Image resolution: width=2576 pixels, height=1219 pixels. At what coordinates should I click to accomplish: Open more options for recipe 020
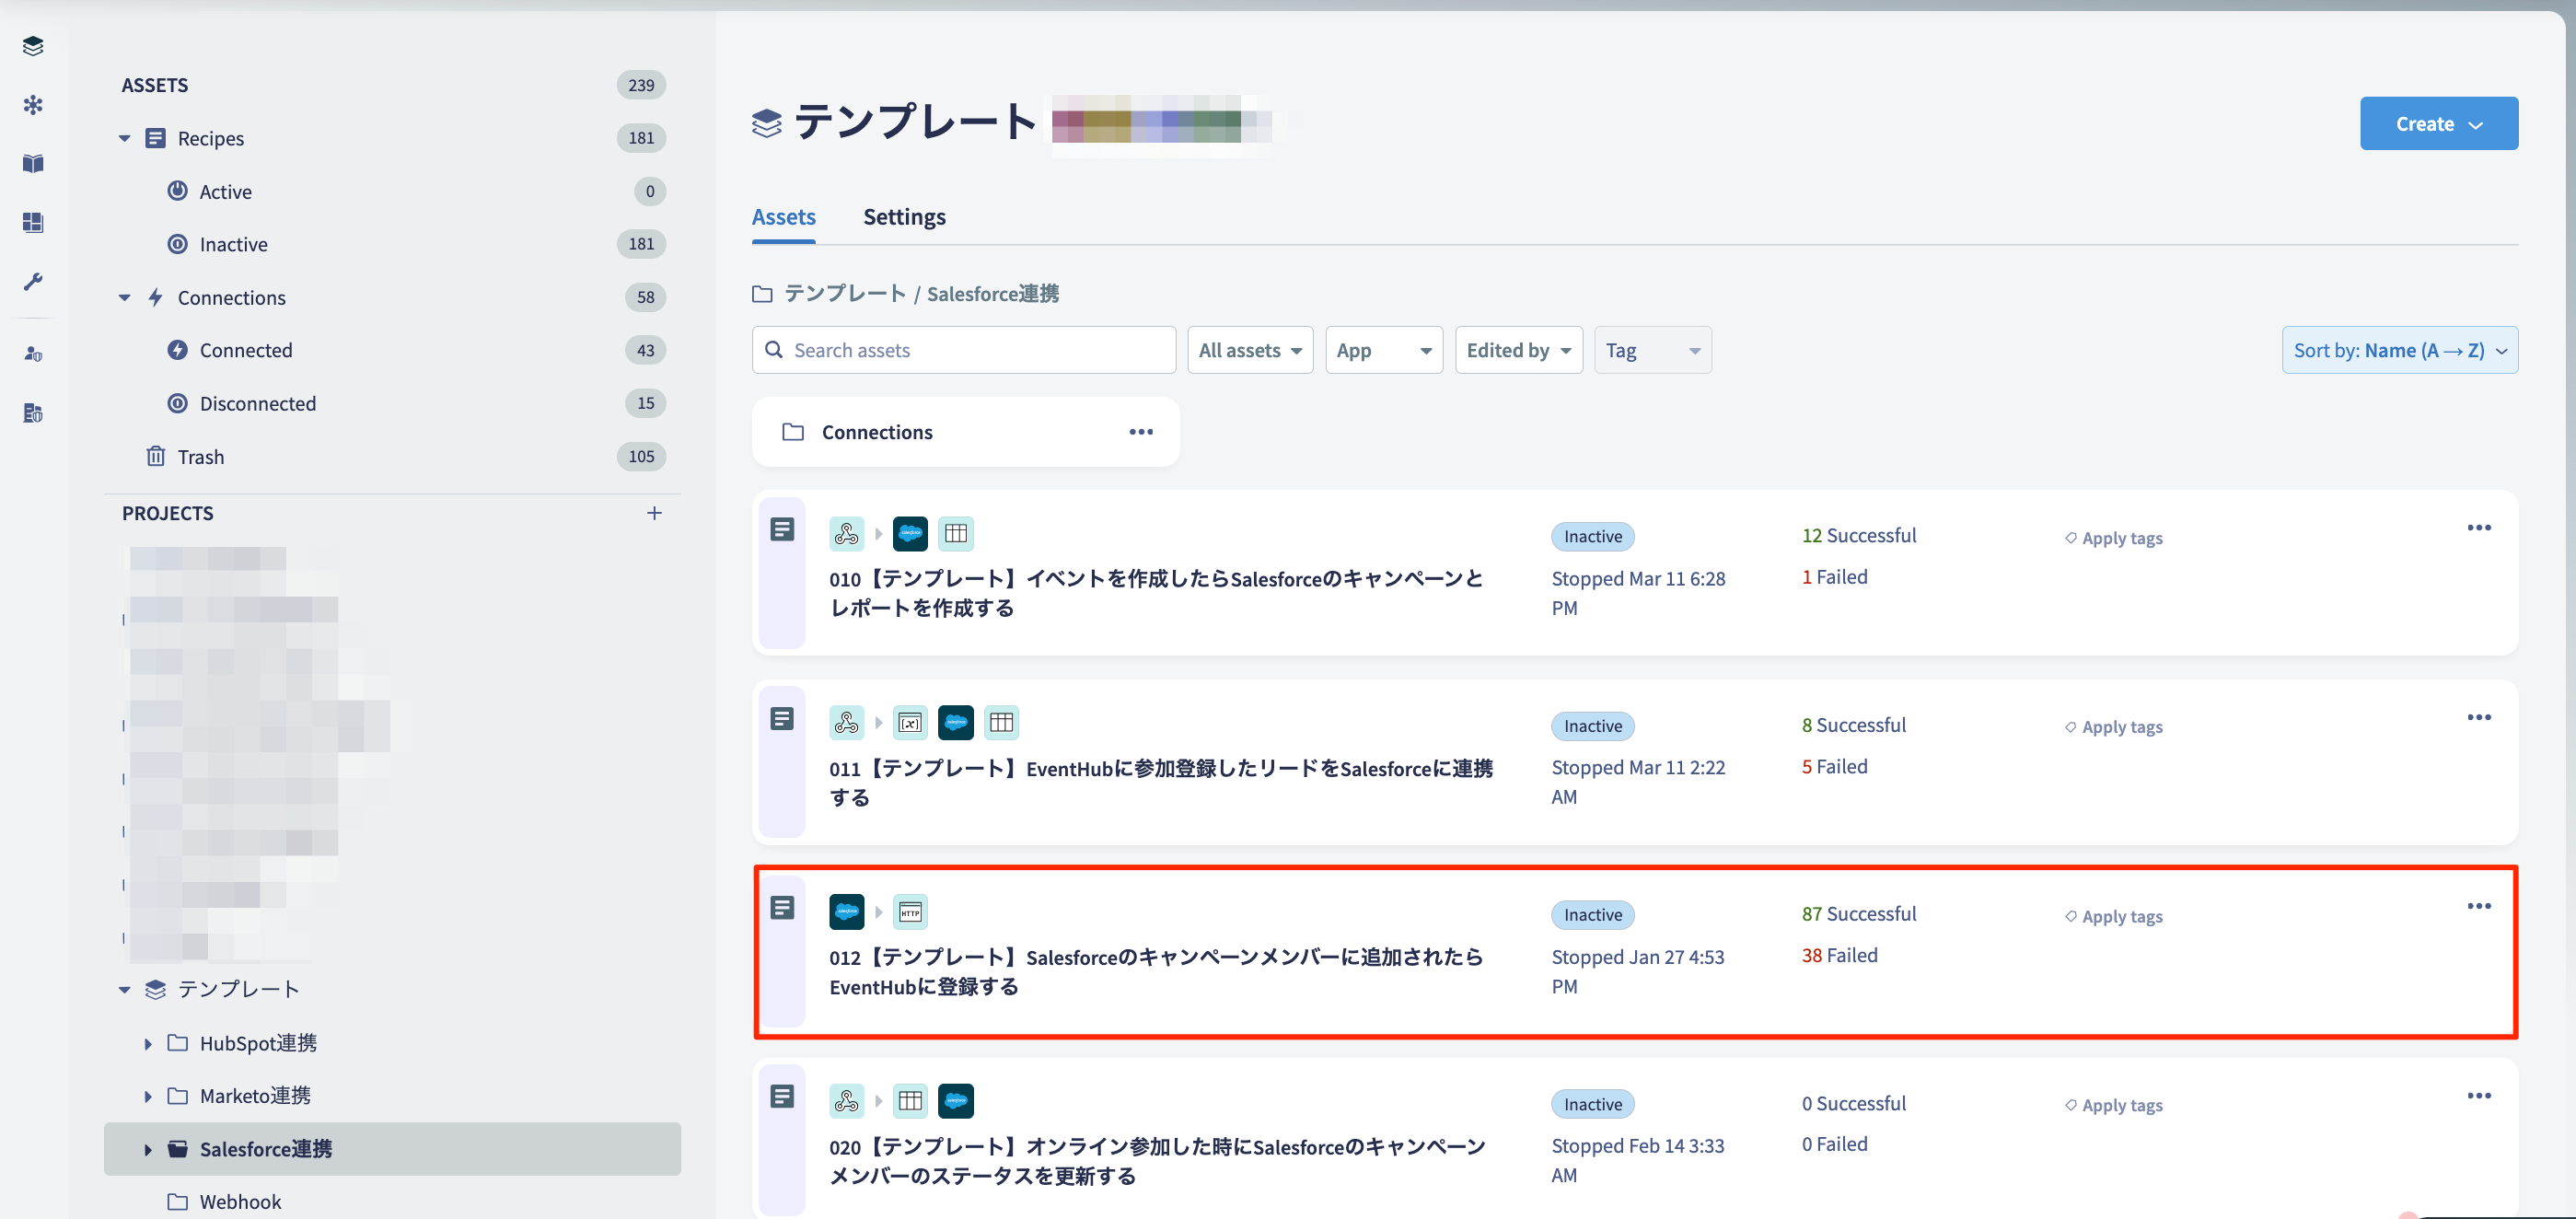coord(2478,1096)
